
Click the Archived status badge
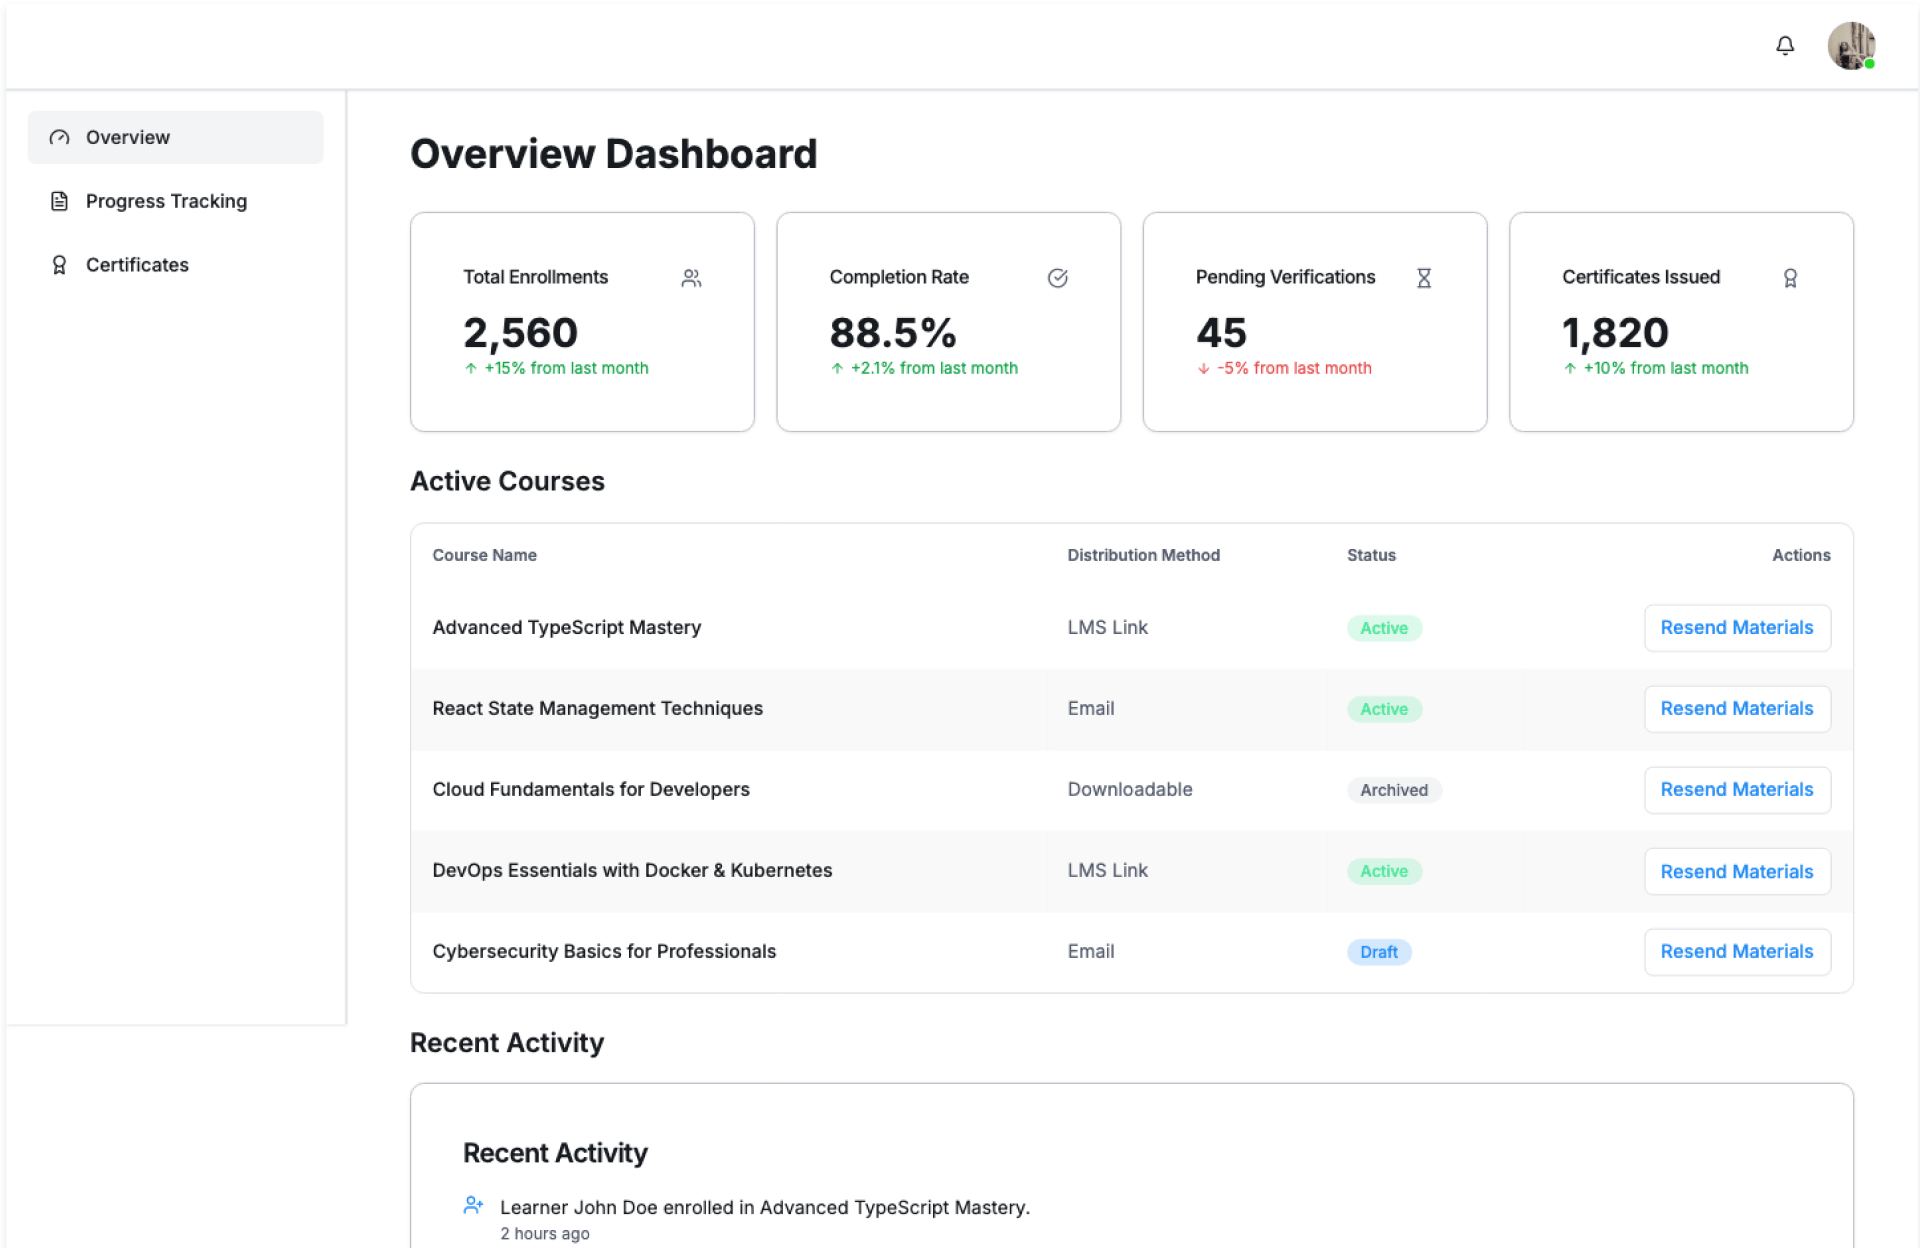(x=1393, y=790)
